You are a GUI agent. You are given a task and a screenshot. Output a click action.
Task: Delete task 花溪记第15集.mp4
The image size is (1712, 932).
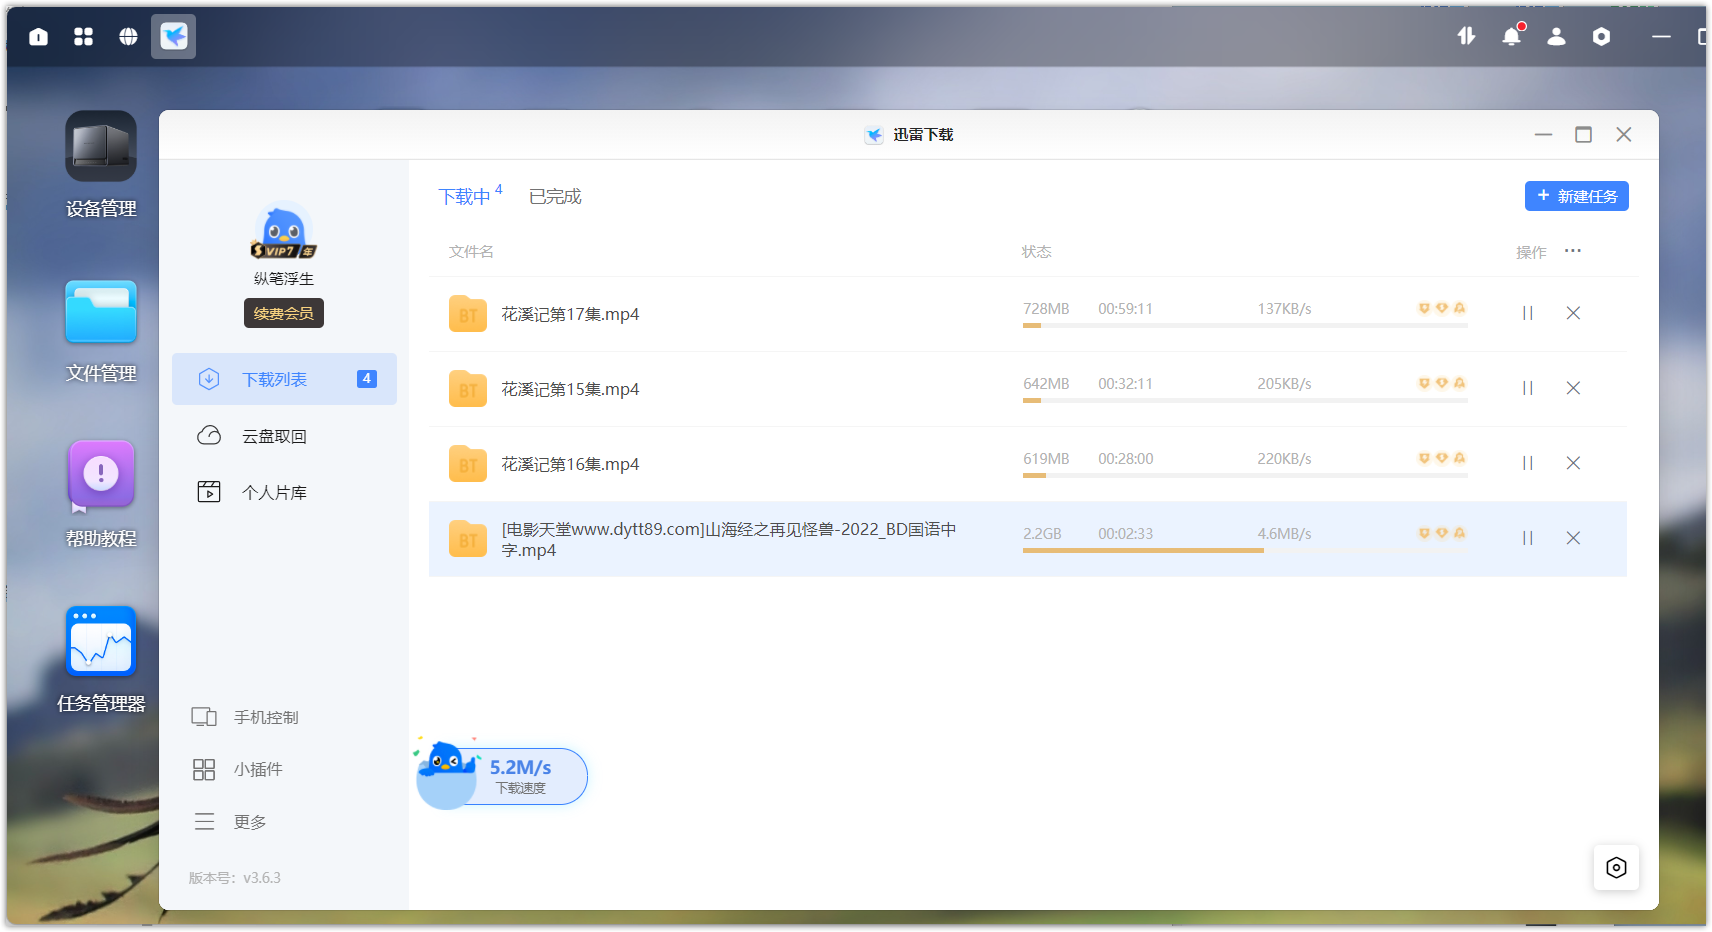(1573, 388)
